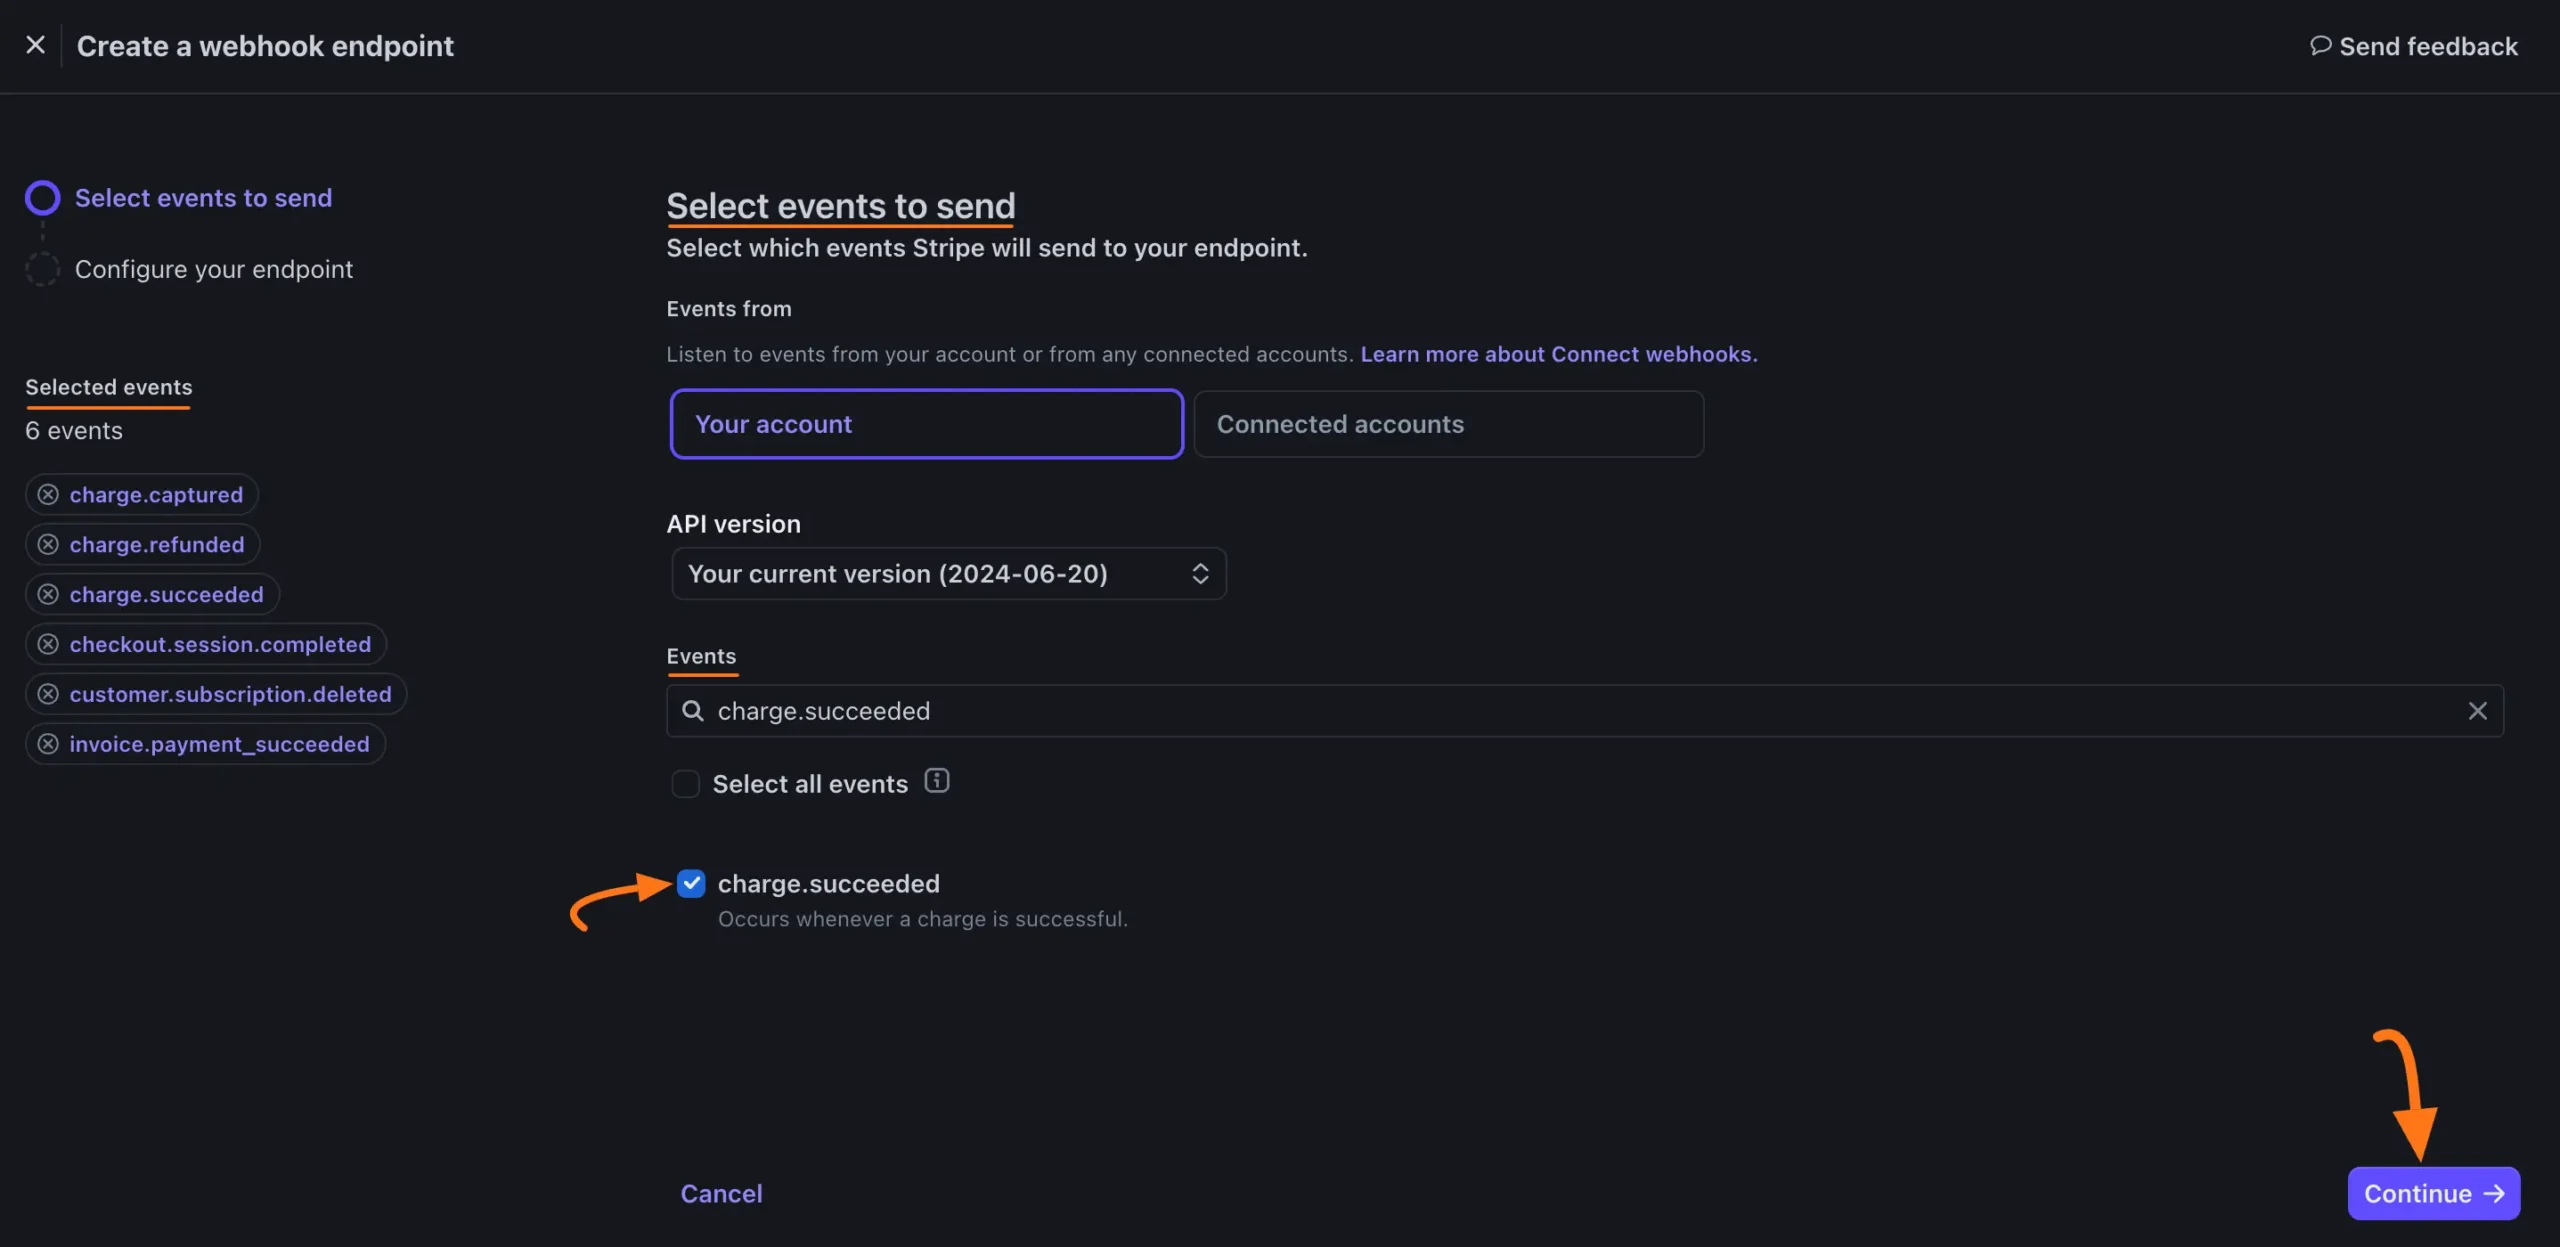Click Cancel to abandon the webhook setup
The width and height of the screenshot is (2560, 1247).
[x=721, y=1193]
